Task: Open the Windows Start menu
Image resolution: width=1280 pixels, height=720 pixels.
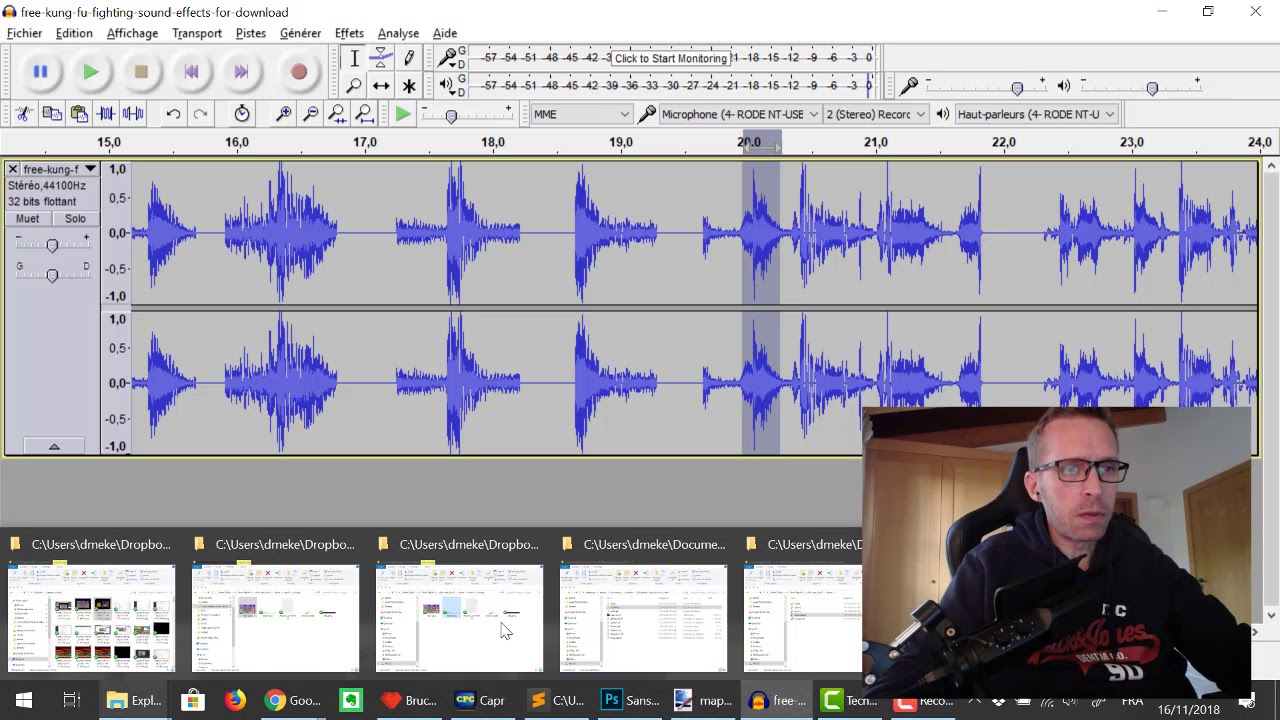Action: [x=24, y=700]
